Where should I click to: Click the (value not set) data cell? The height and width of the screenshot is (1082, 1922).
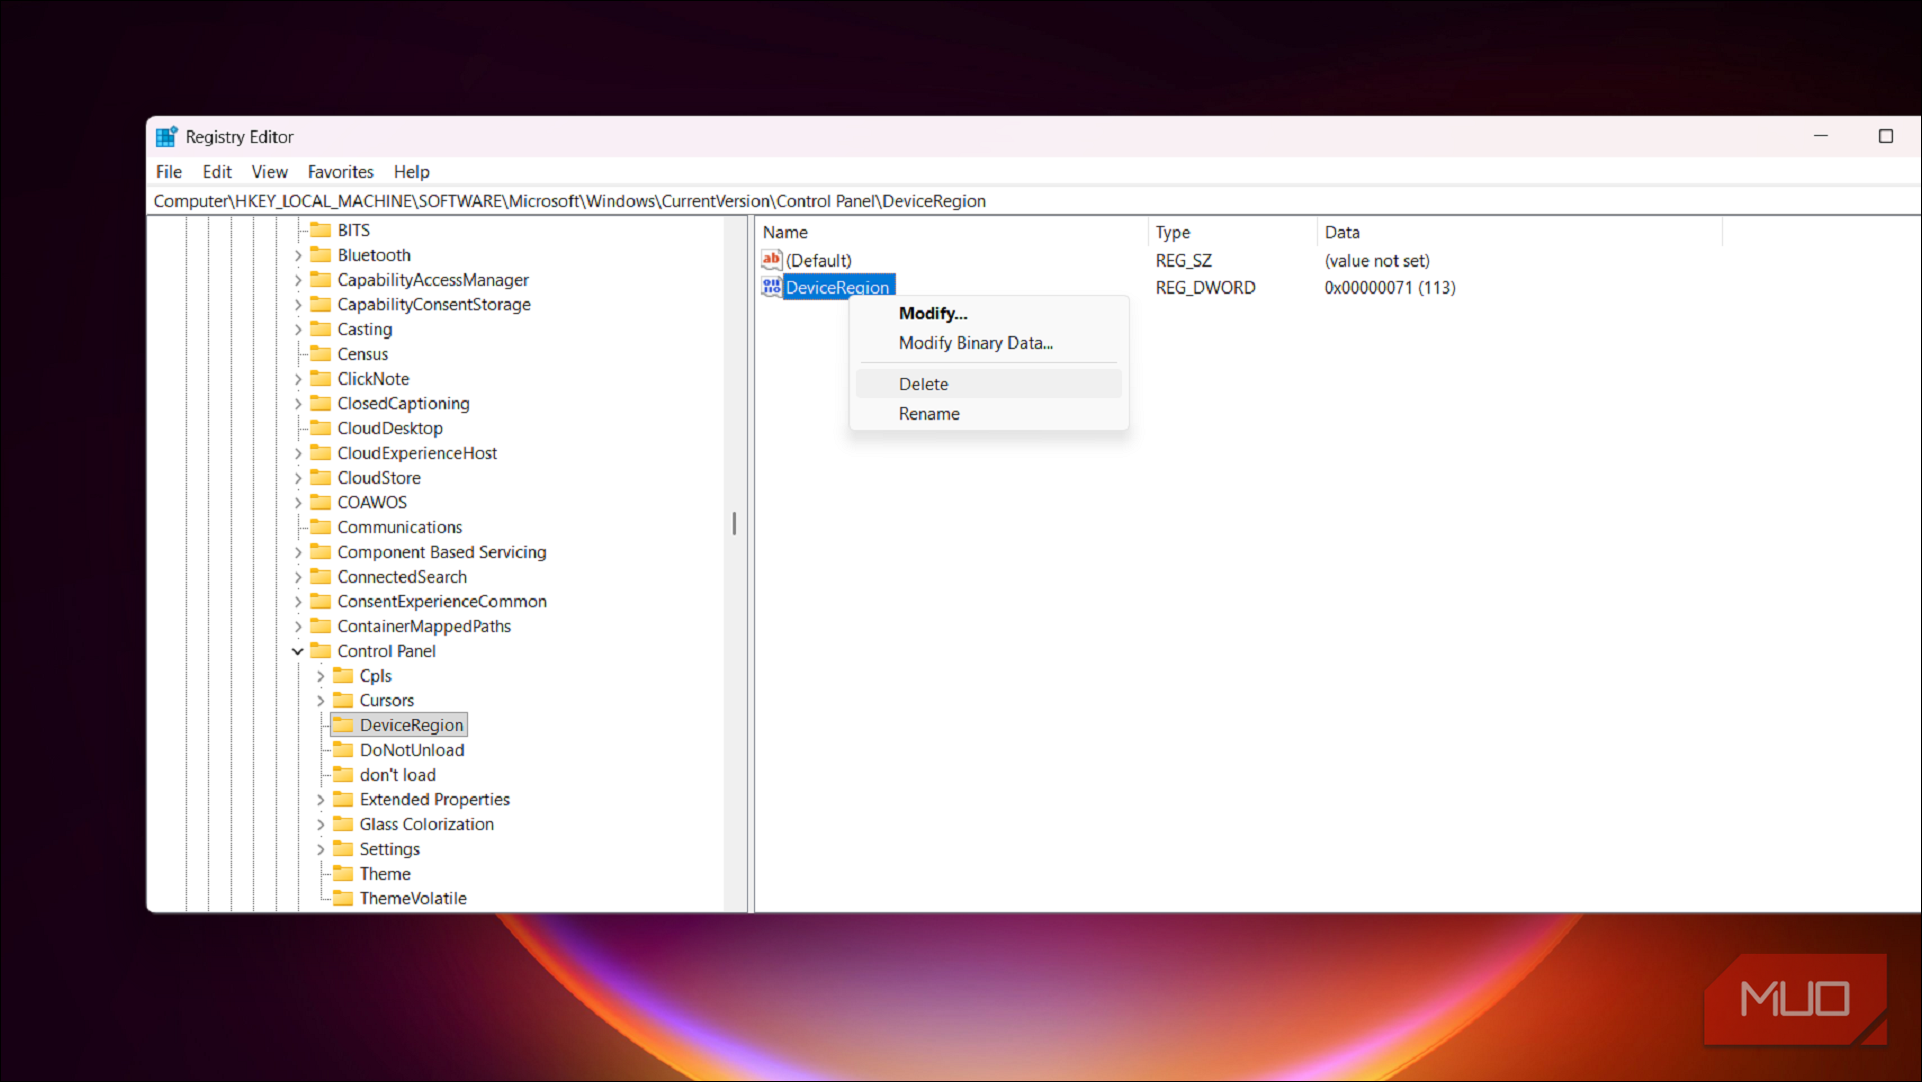pyautogui.click(x=1377, y=260)
